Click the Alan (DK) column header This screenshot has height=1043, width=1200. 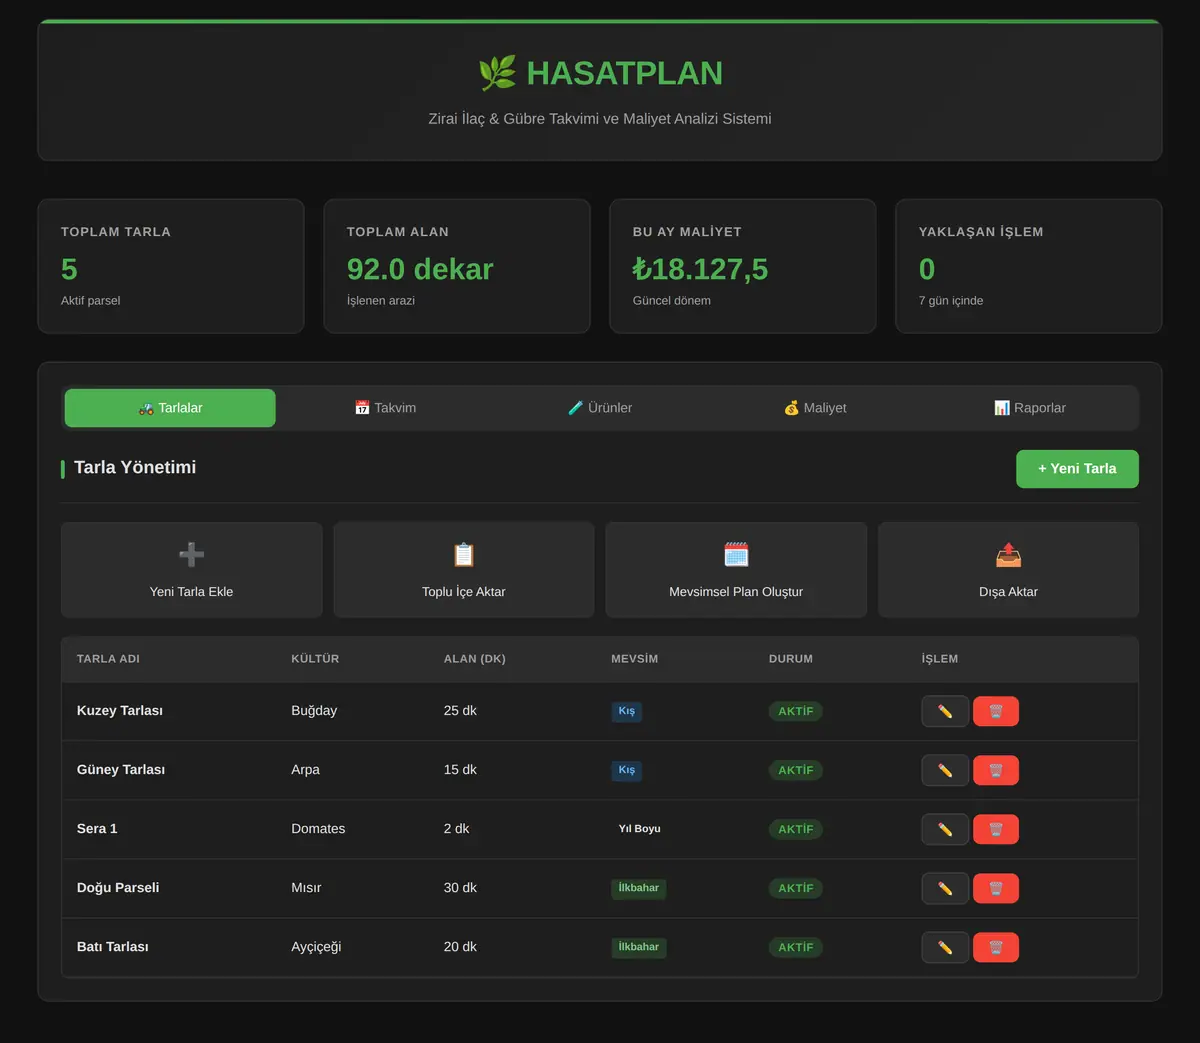click(475, 659)
